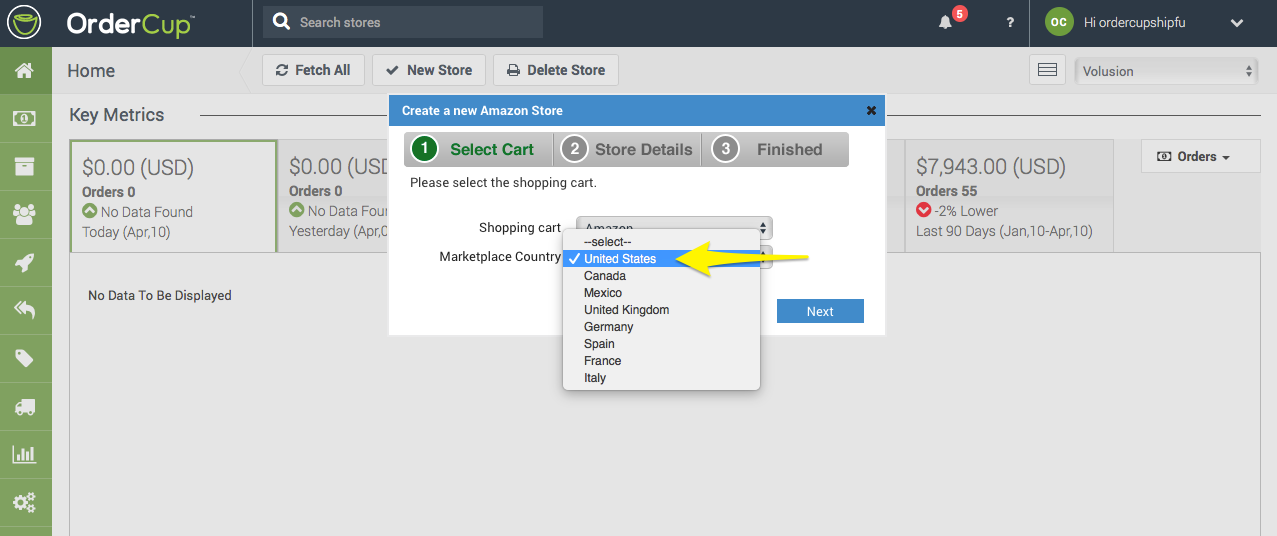Choose --select-- in the country list

[x=662, y=242]
